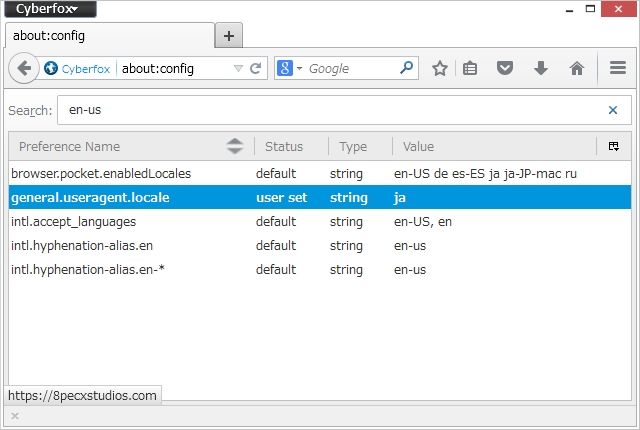The height and width of the screenshot is (430, 640).
Task: Go back with the Back arrow button
Action: tap(23, 68)
